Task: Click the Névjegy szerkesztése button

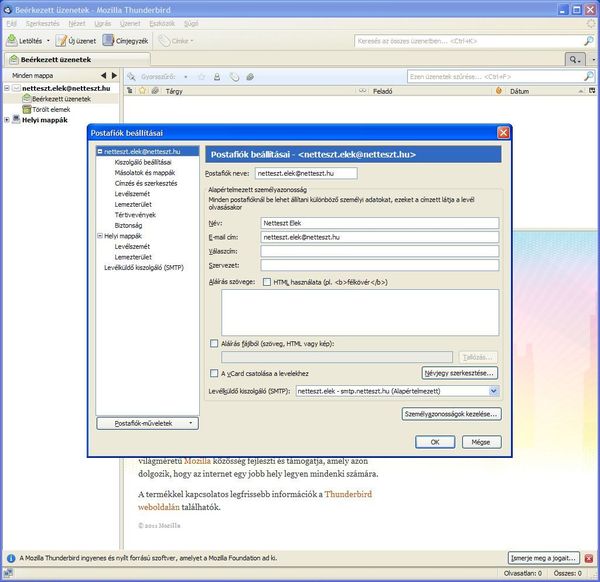Action: tap(459, 372)
